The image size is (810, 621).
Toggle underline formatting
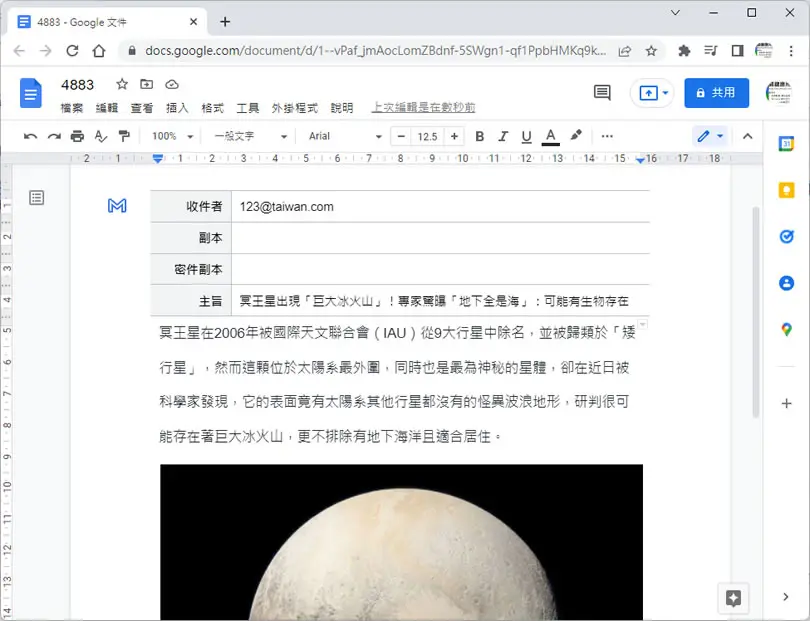(x=526, y=136)
